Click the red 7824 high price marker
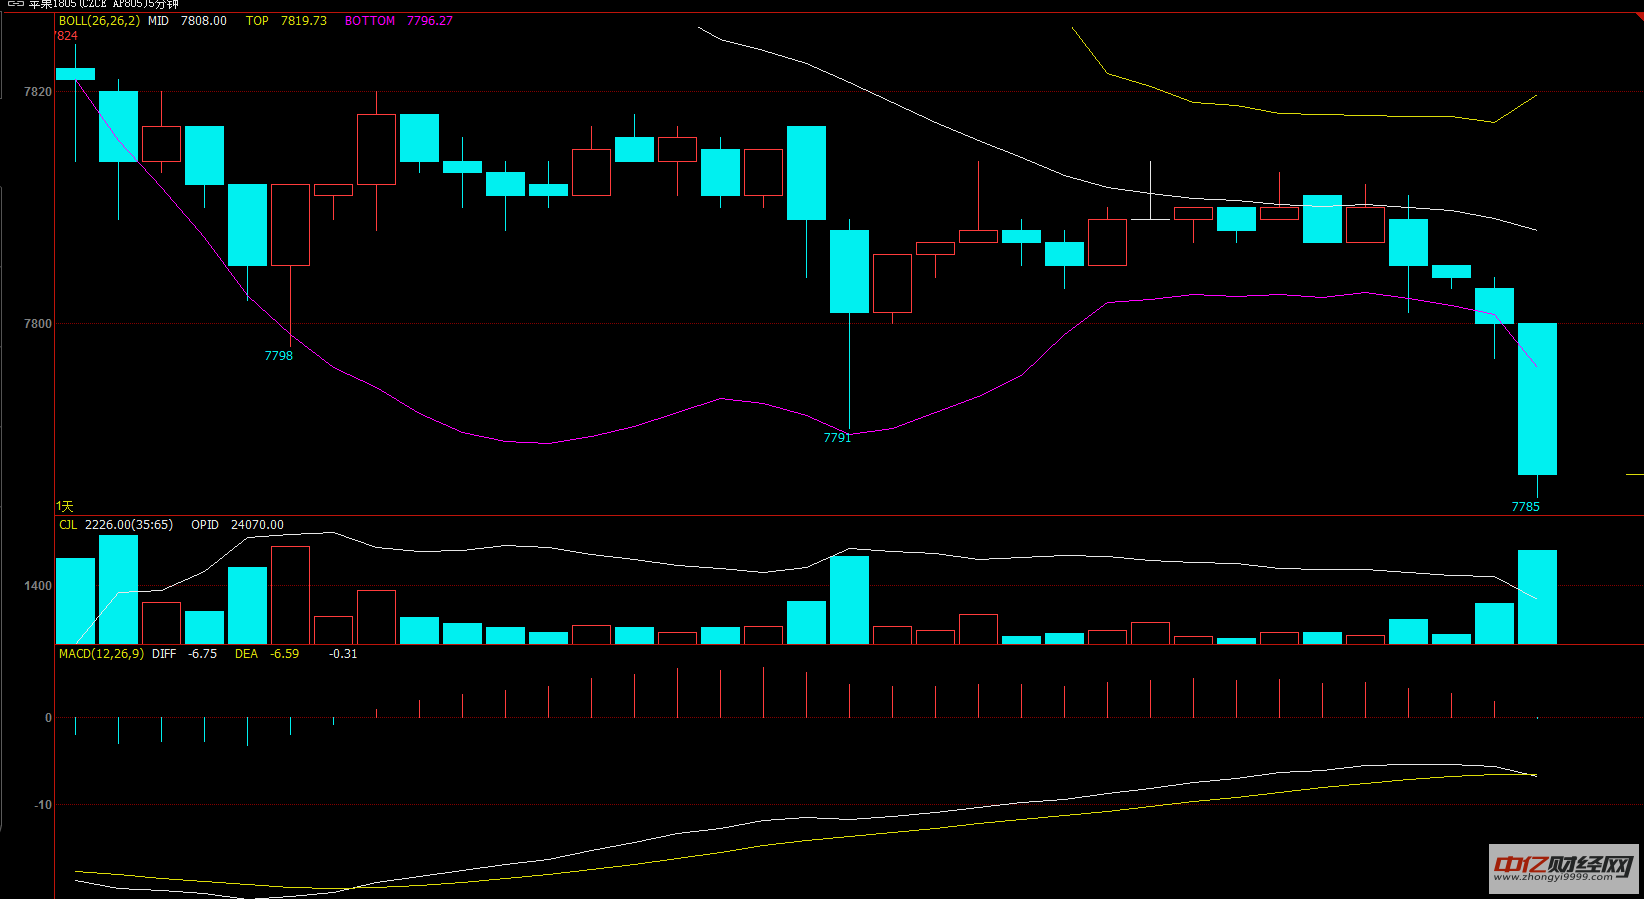The width and height of the screenshot is (1644, 899). pyautogui.click(x=66, y=36)
